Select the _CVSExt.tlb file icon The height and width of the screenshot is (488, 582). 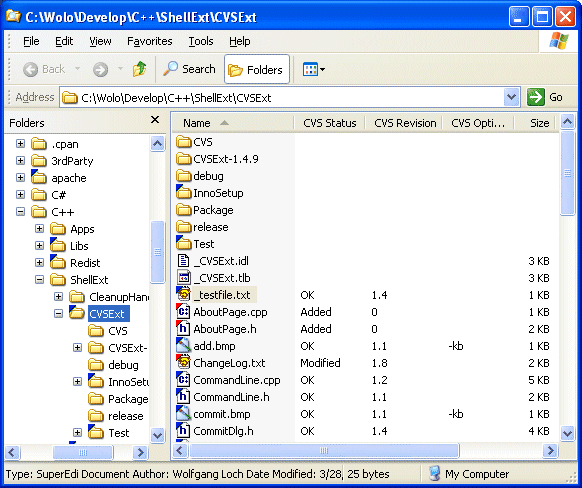183,278
